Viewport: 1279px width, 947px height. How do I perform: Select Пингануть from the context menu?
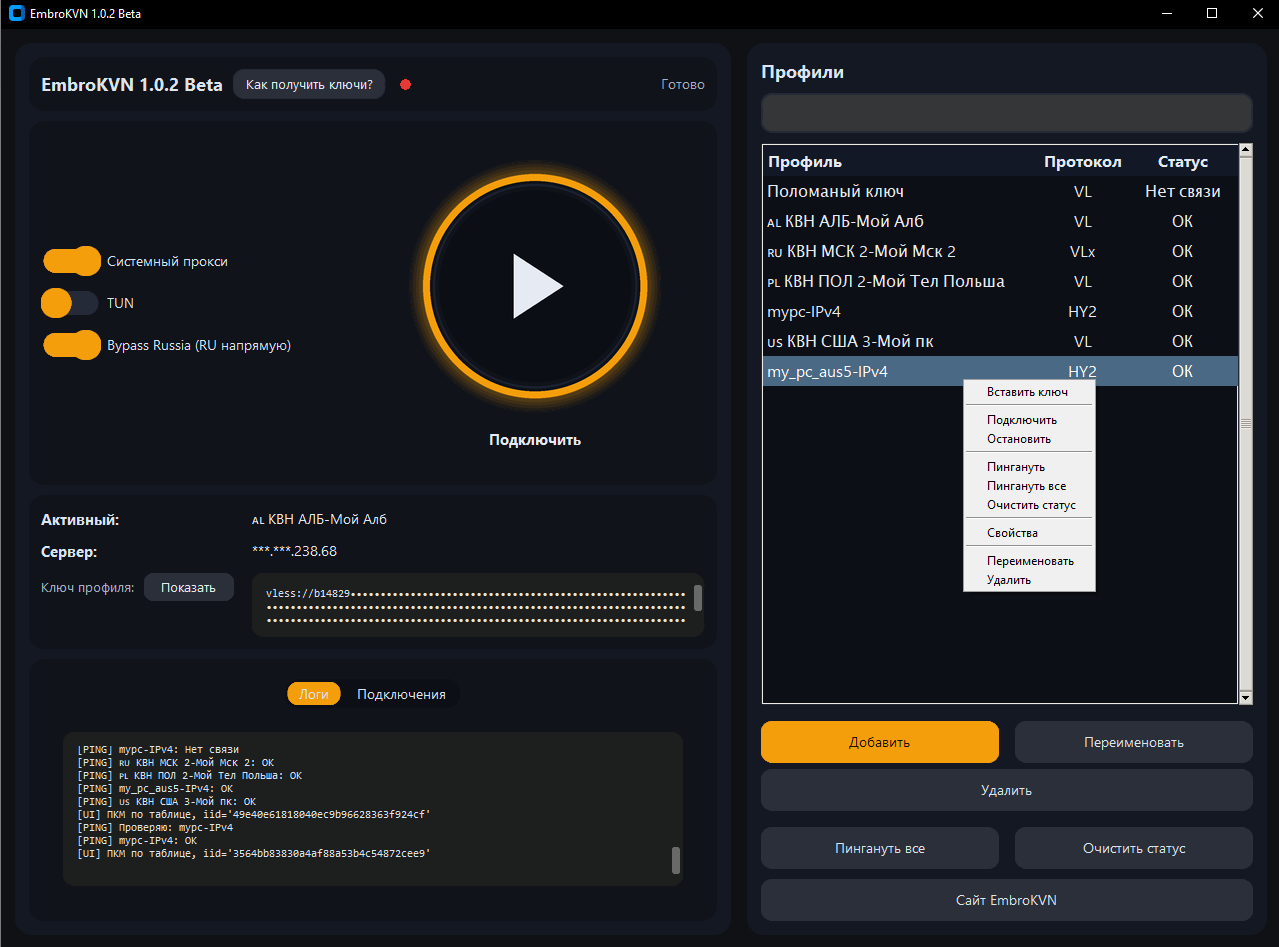(1015, 467)
